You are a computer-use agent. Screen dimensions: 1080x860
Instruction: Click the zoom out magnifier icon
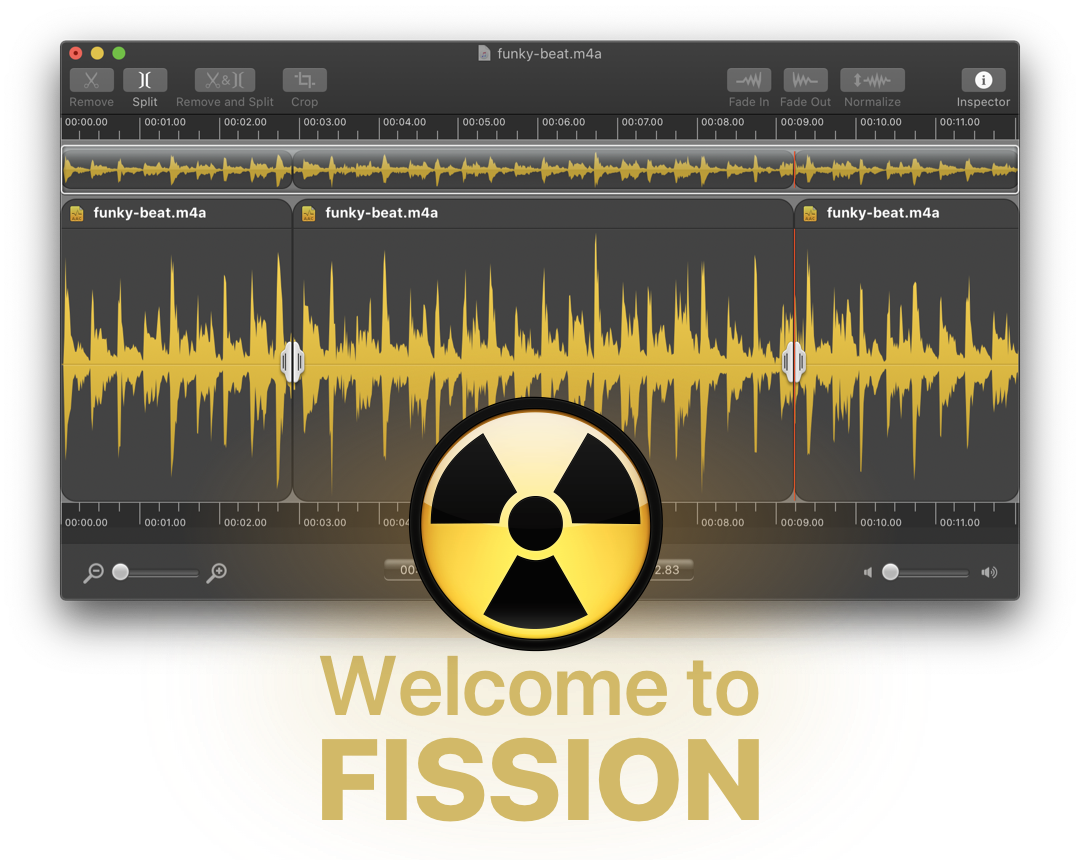(93, 572)
